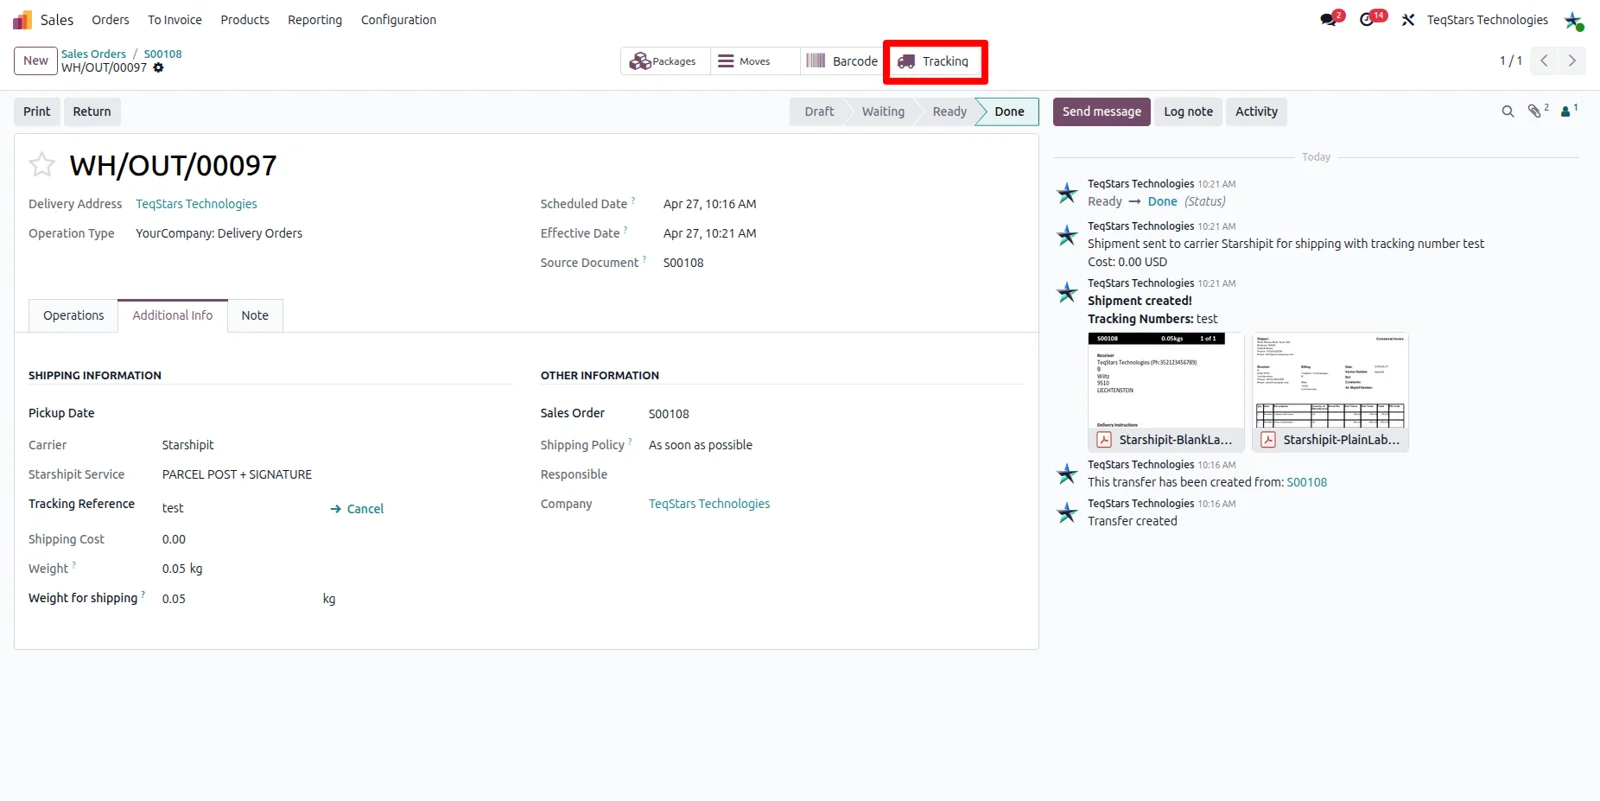The image size is (1600, 801).
Task: Create a new record with New button
Action: pyautogui.click(x=36, y=61)
